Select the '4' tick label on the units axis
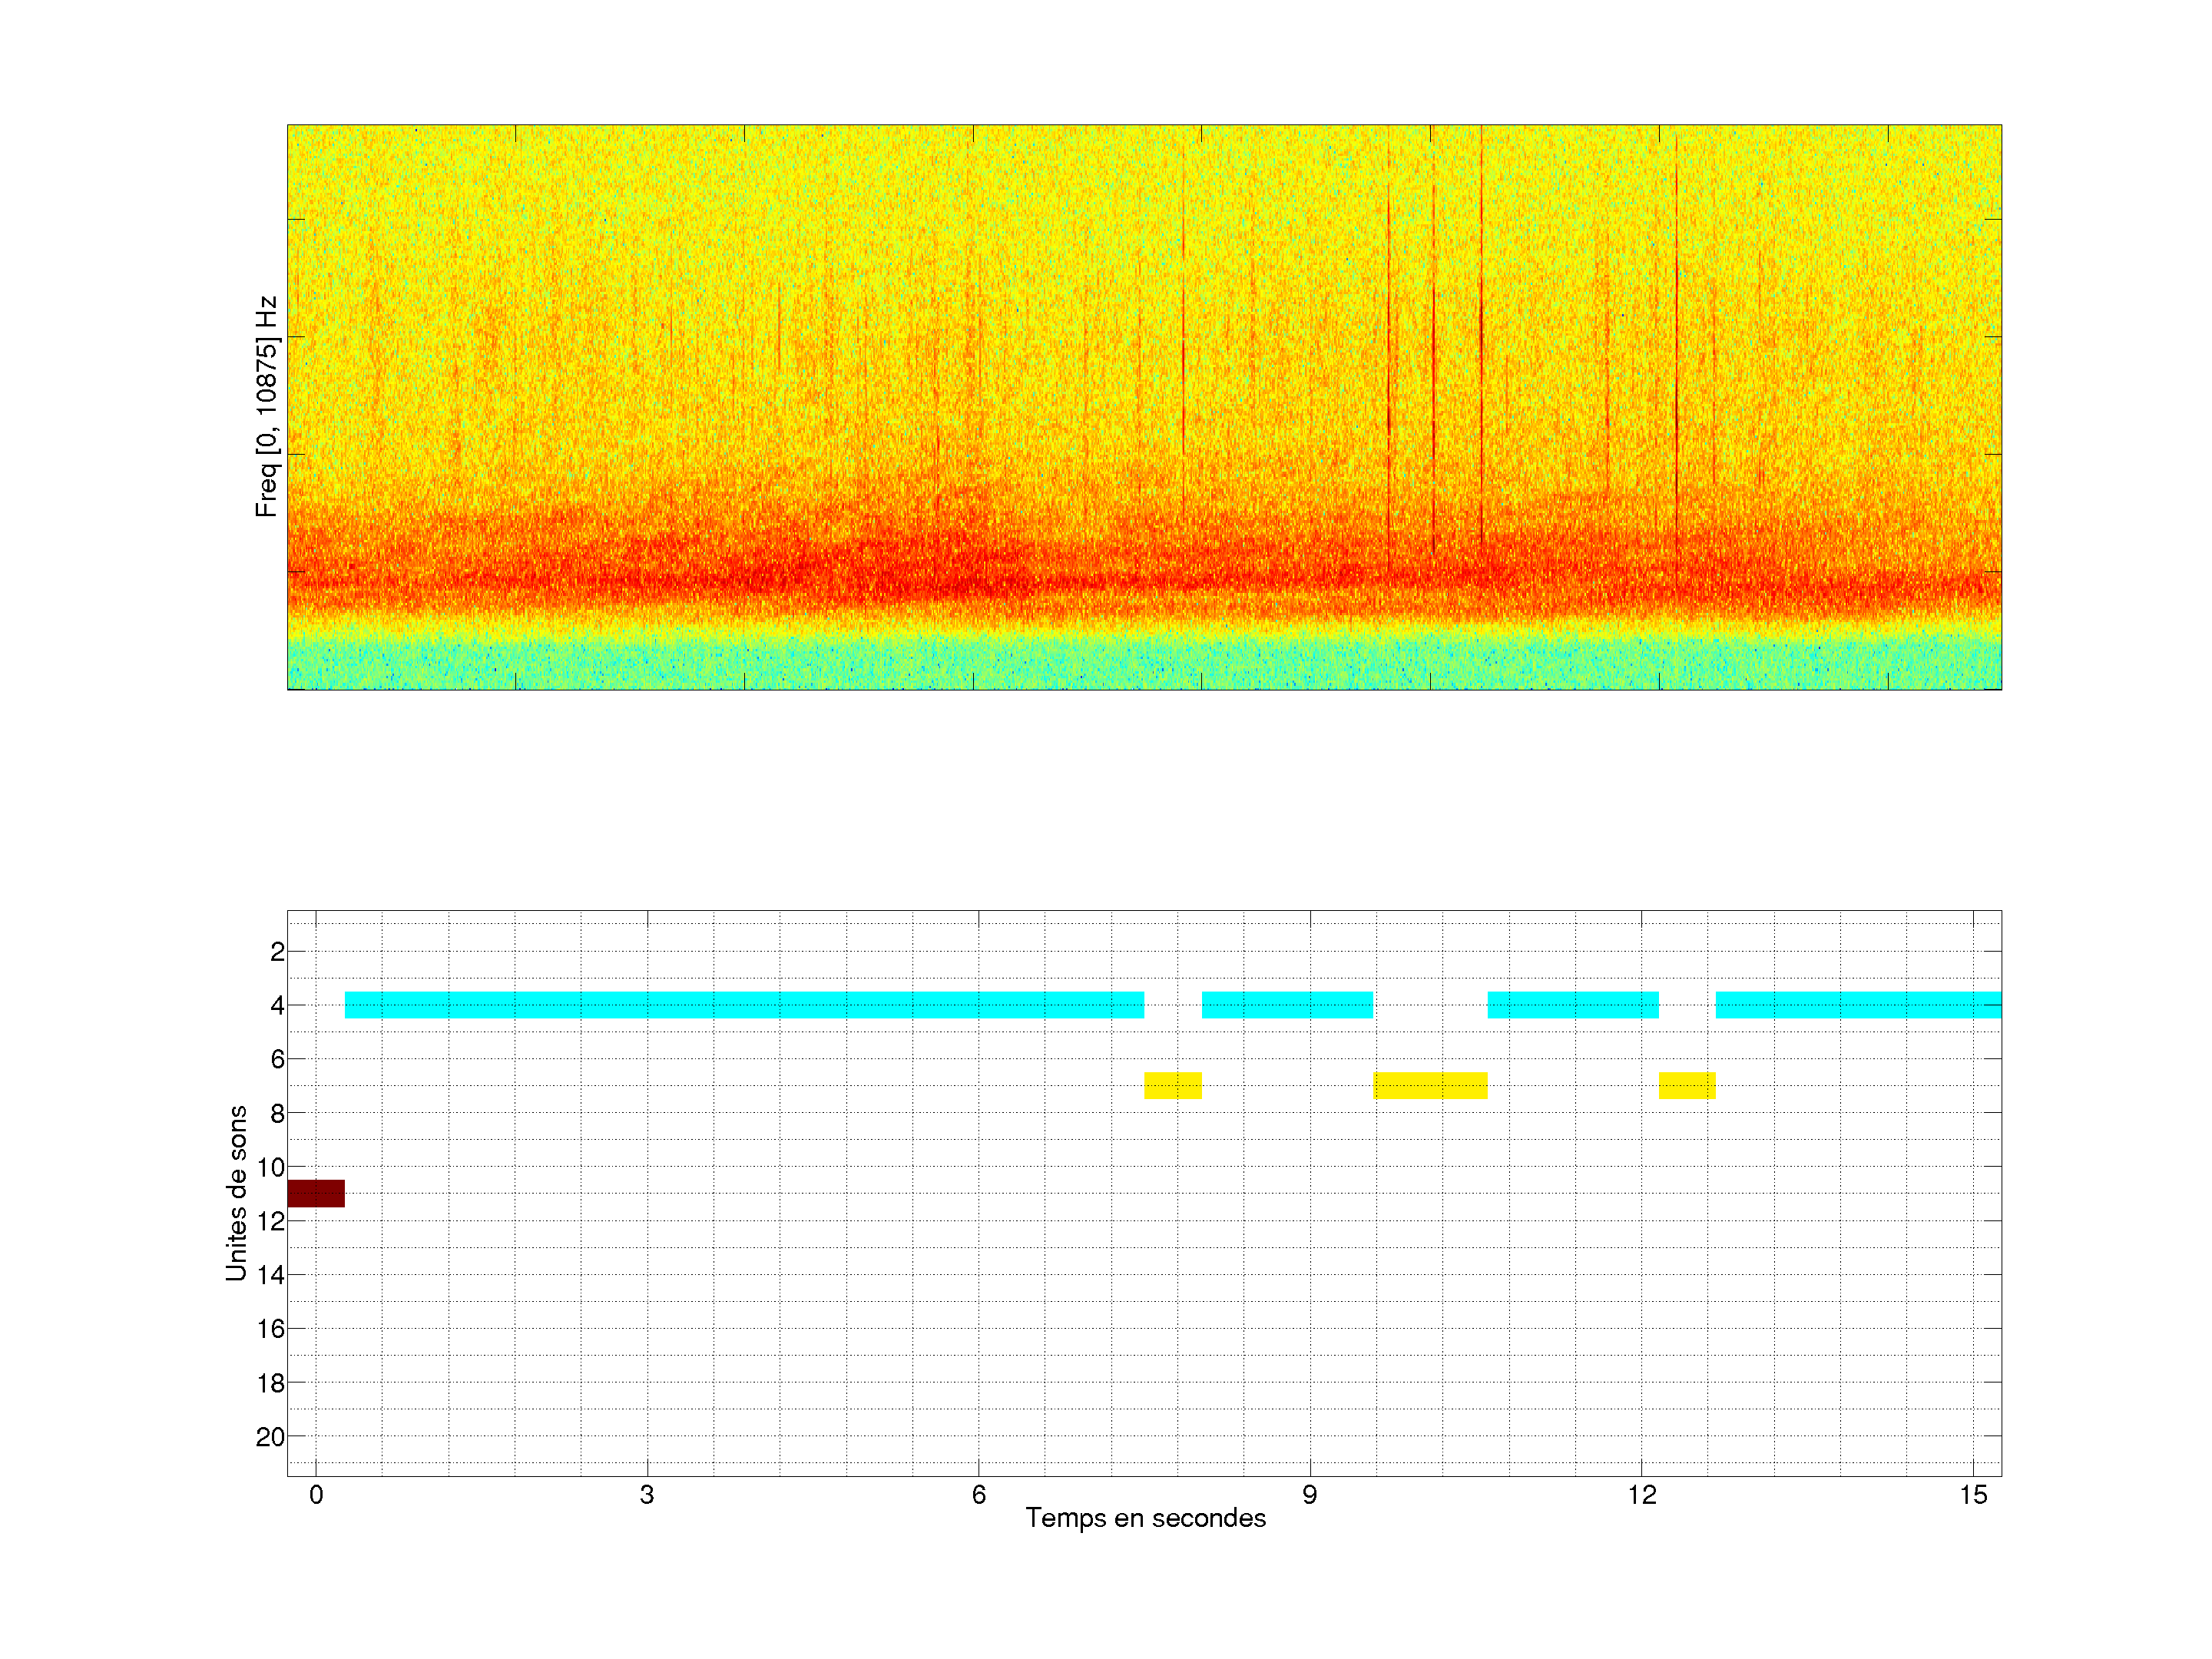The height and width of the screenshot is (1659, 2212). point(277,1005)
